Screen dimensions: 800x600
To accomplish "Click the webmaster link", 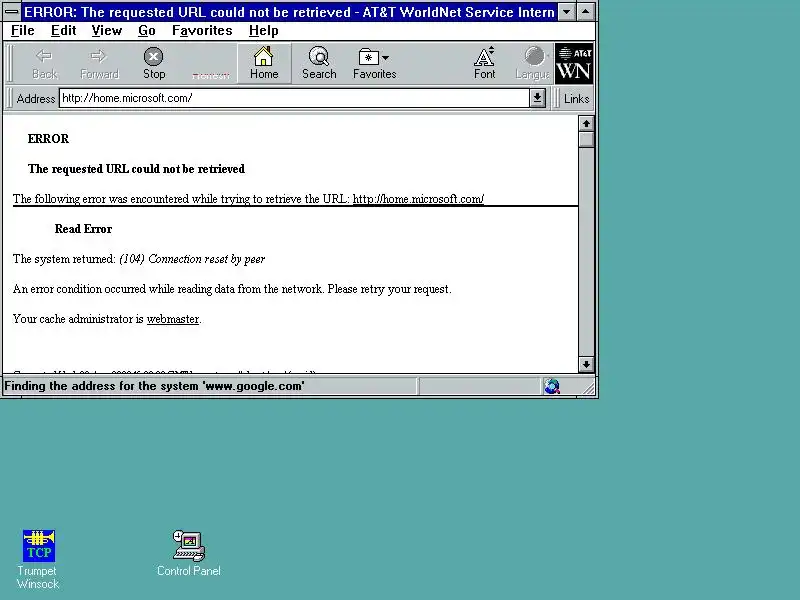I will [173, 319].
